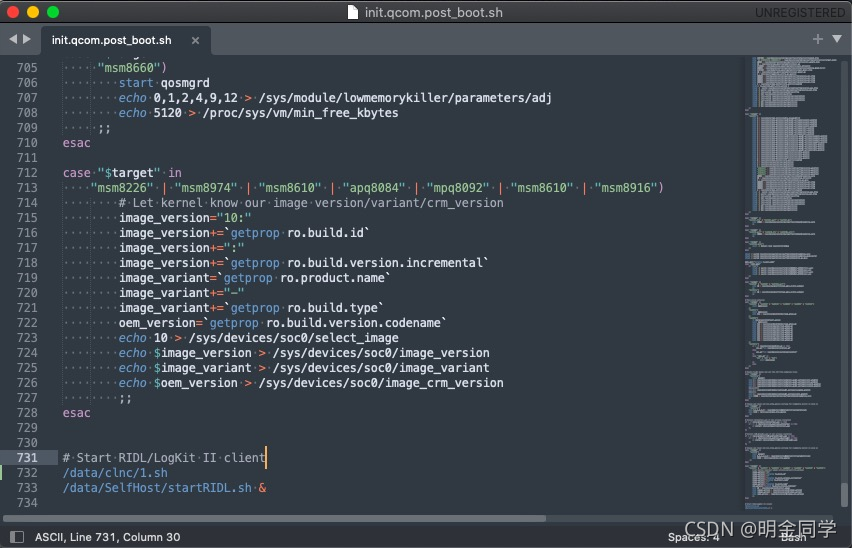Click the path /sys/devices/soc0/select_image
The width and height of the screenshot is (852, 548).
pyautogui.click(x=293, y=338)
